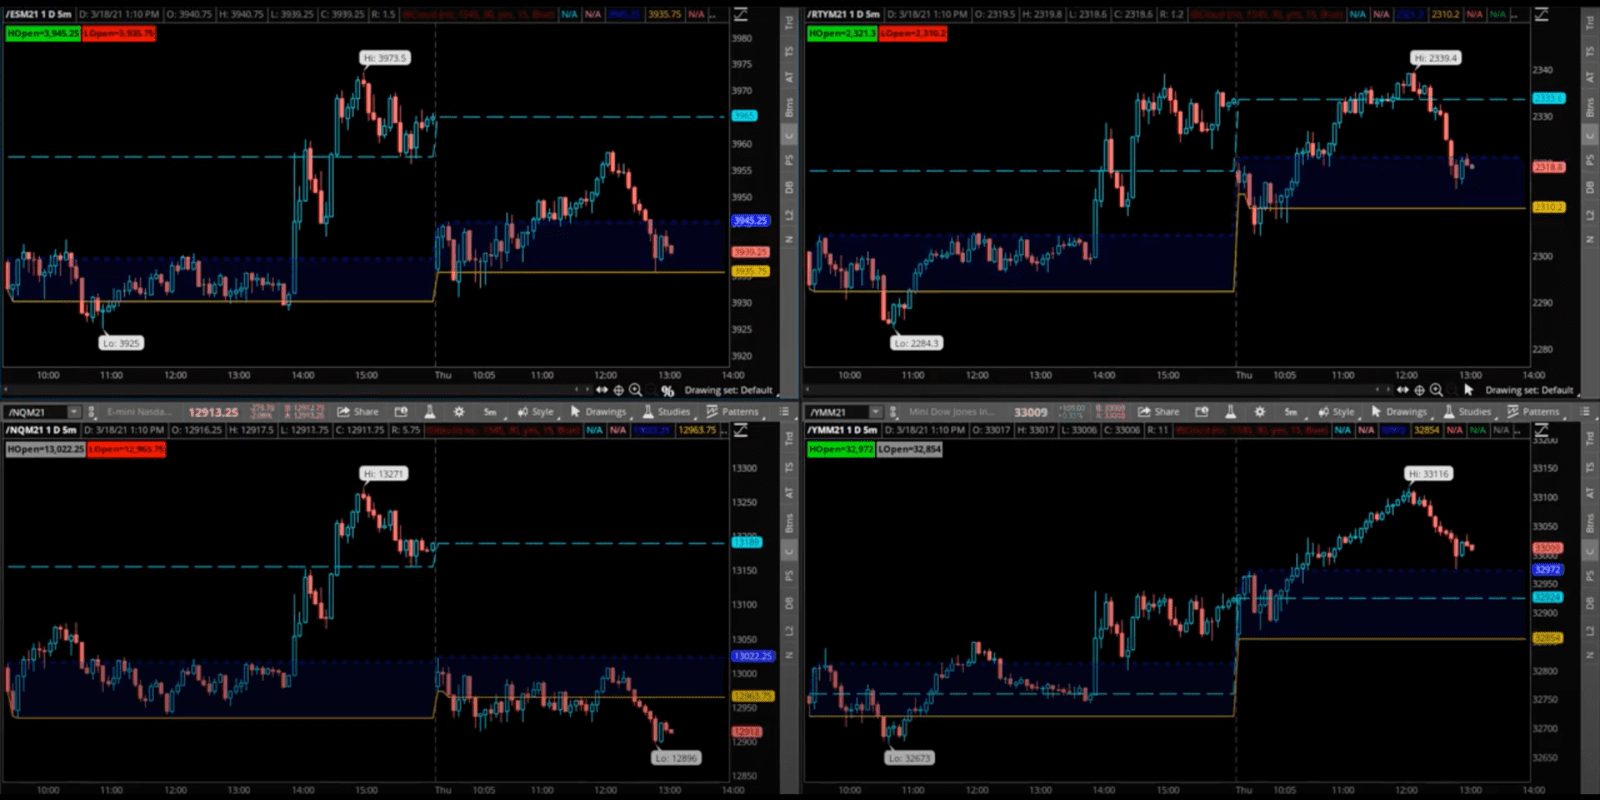
Task: Select the pan arrows tool below /ESM21 chart
Action: point(602,390)
